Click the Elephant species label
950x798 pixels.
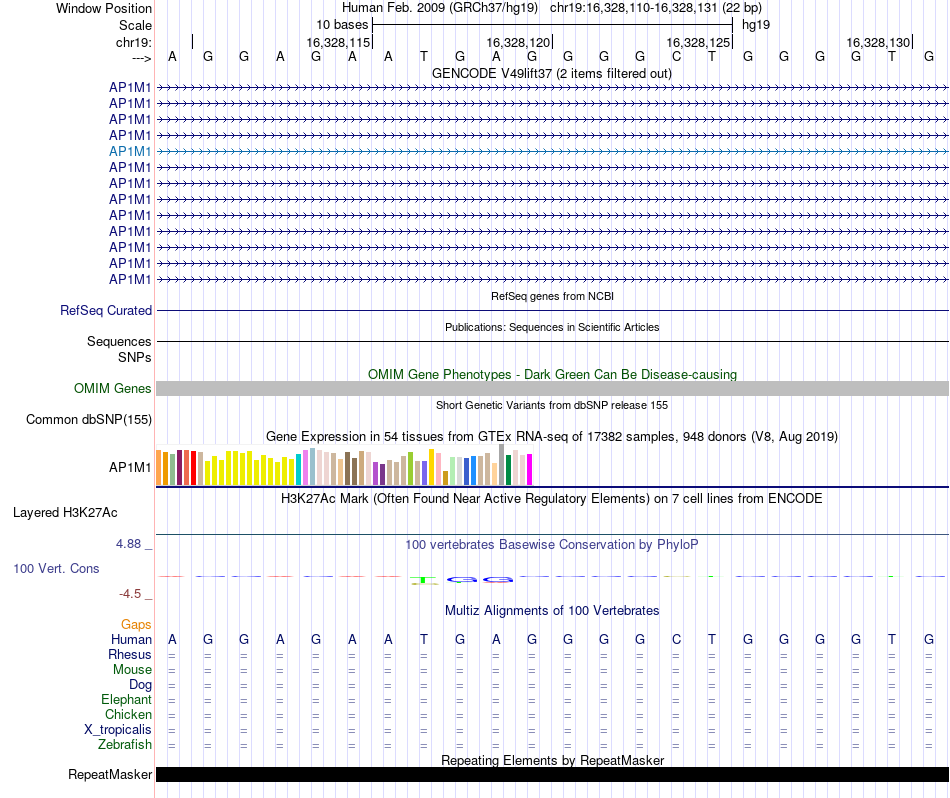click(126, 700)
